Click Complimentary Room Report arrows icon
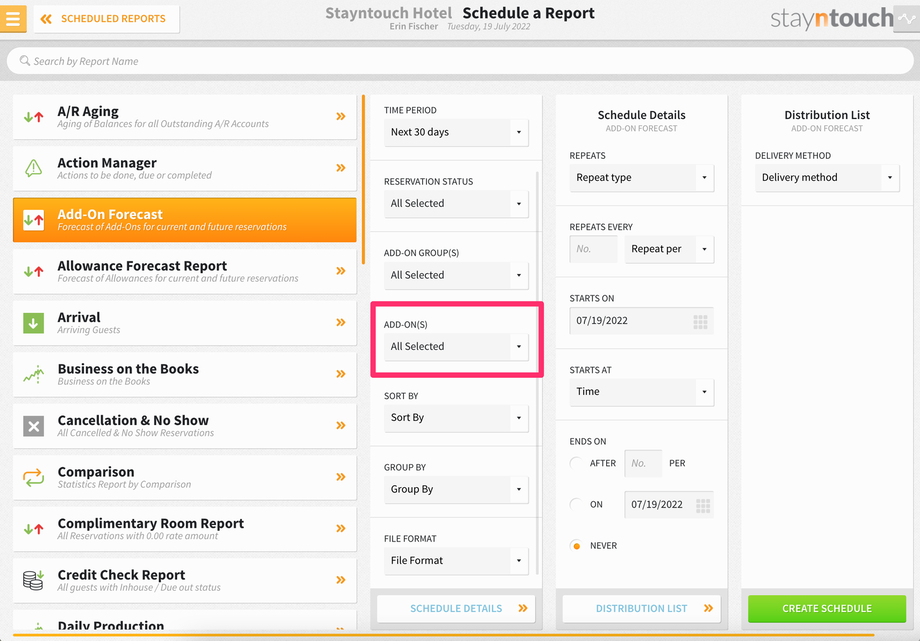 [33, 529]
